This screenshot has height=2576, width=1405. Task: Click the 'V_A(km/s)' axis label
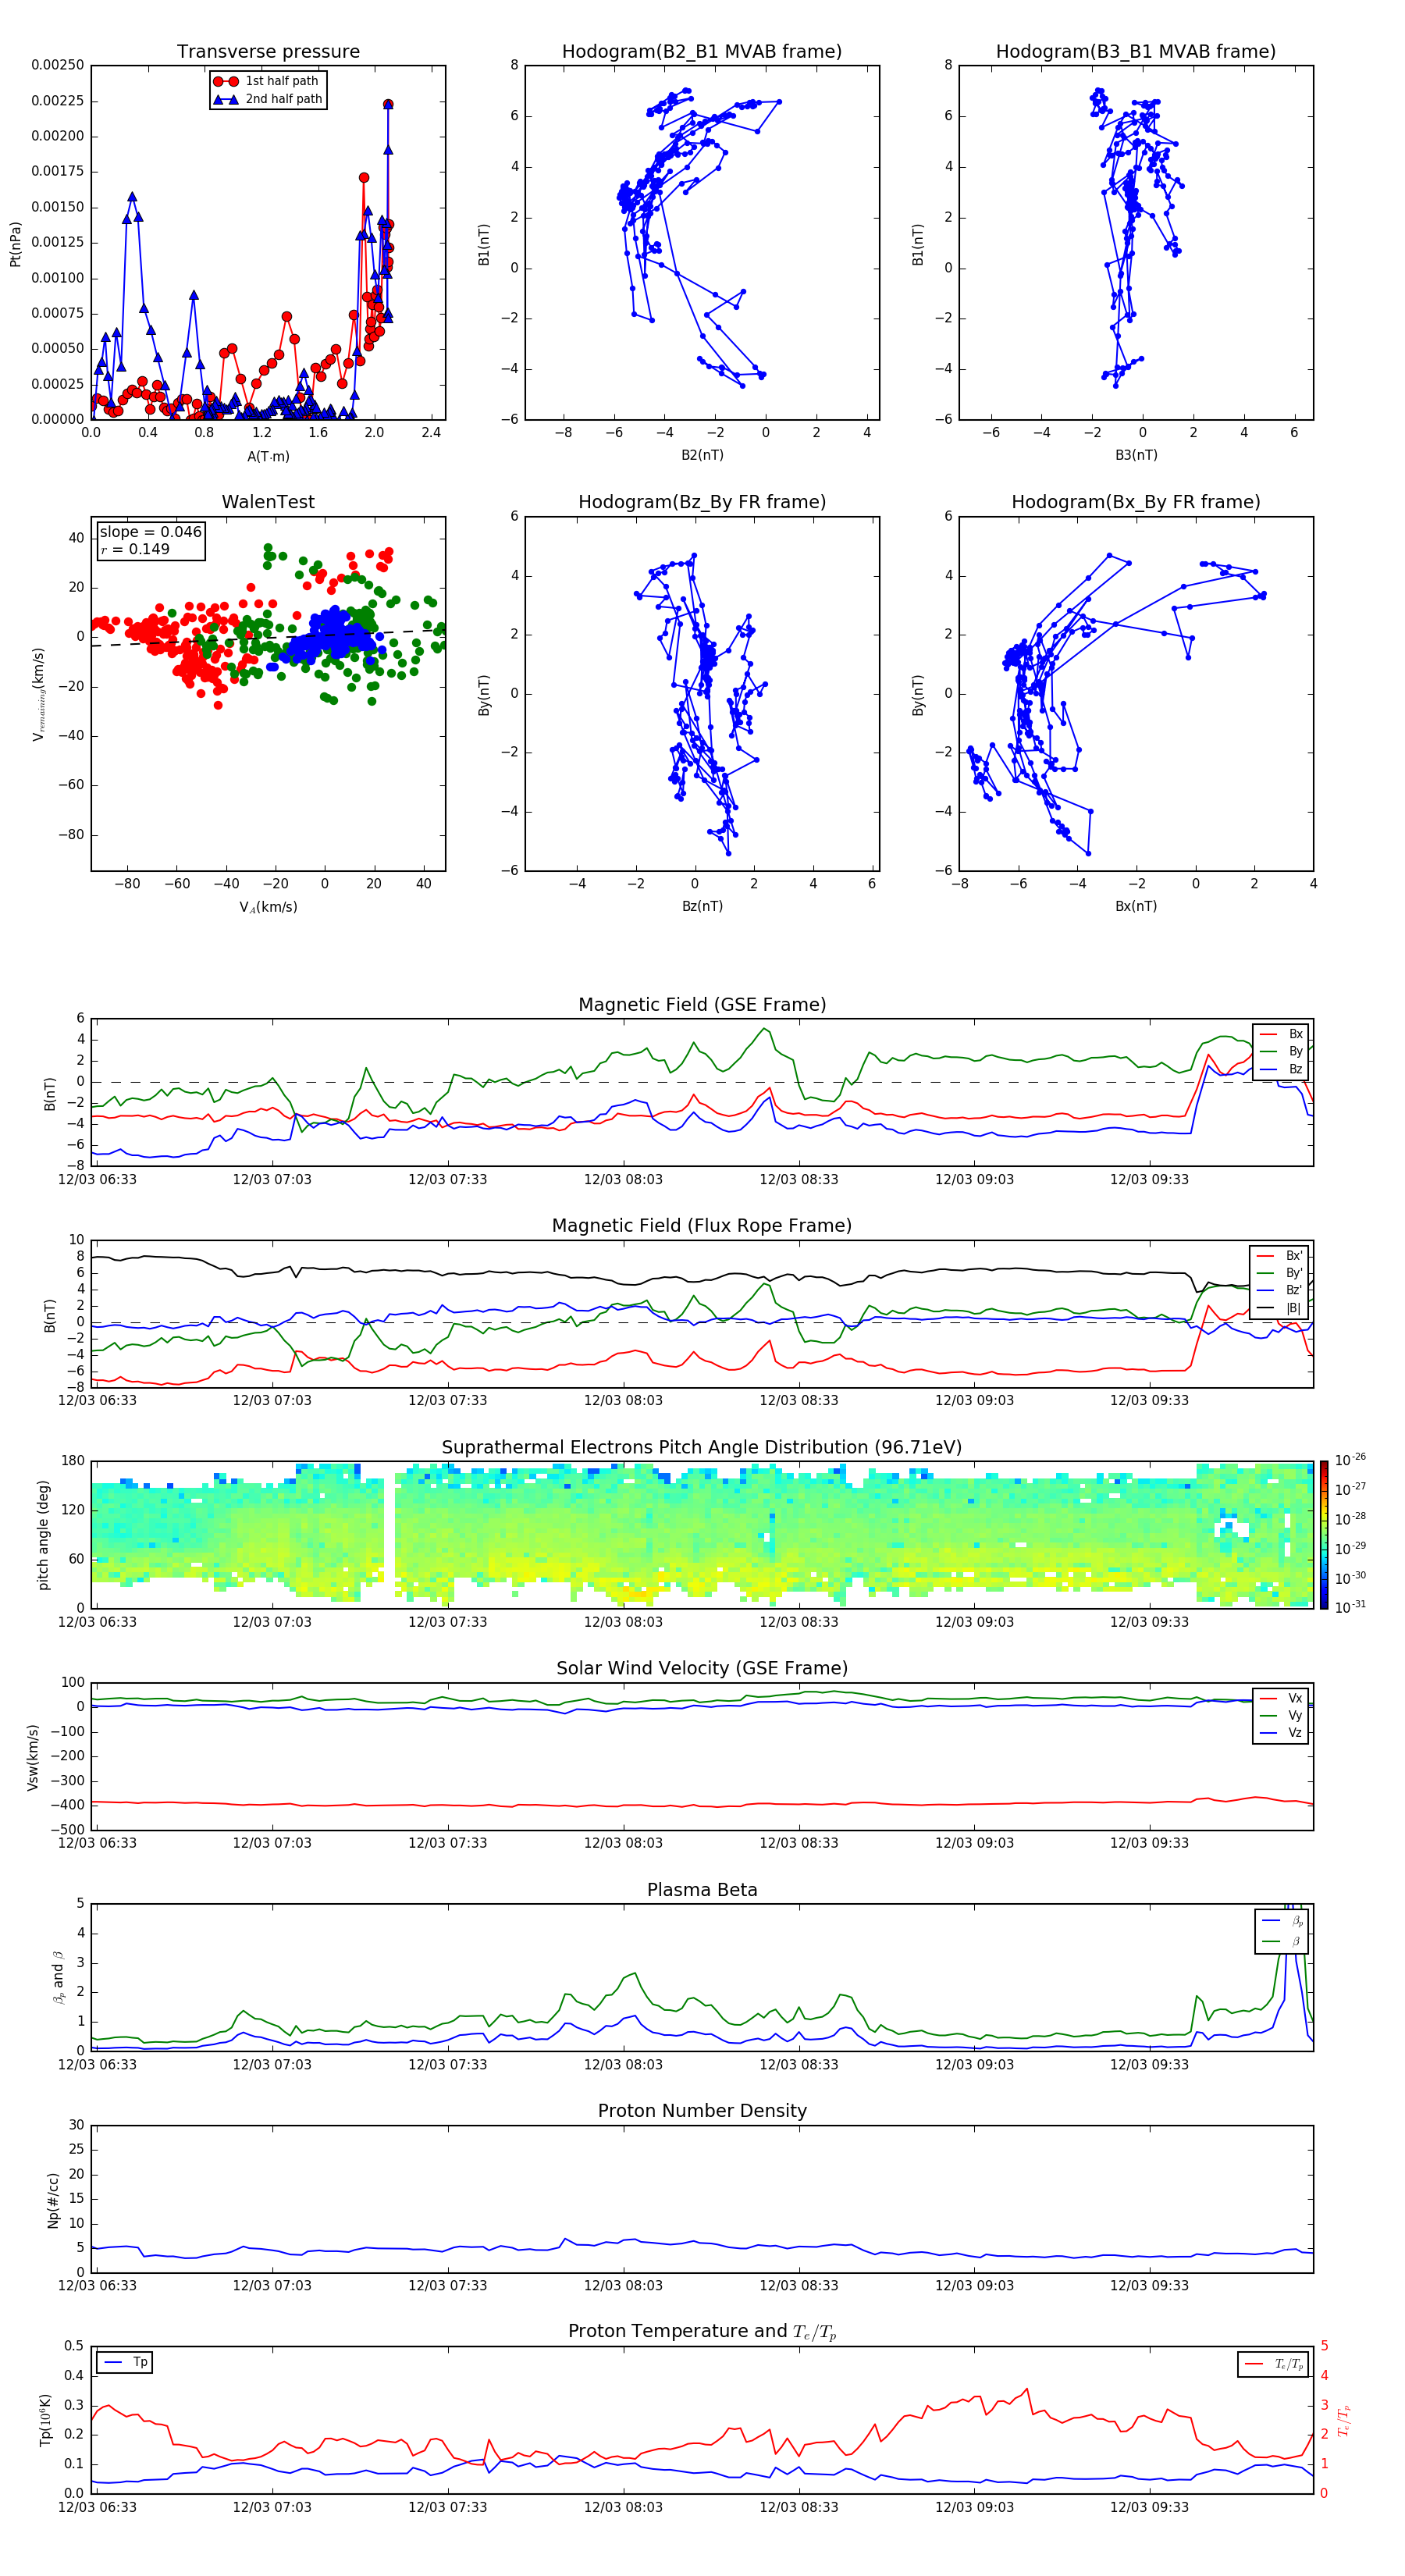(x=268, y=907)
